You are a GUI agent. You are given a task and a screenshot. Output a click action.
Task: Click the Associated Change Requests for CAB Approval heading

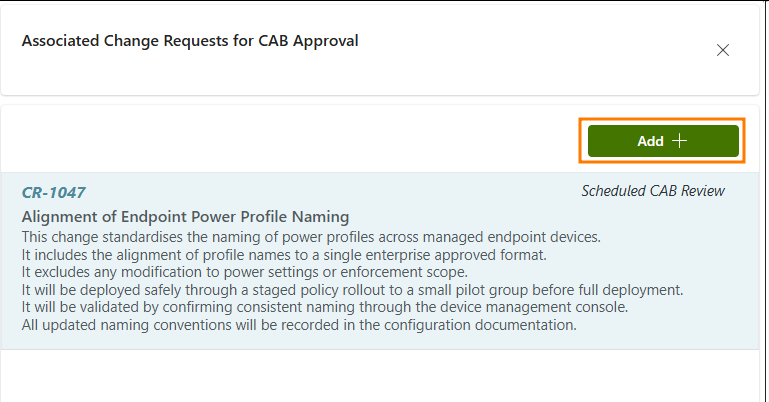click(x=190, y=41)
